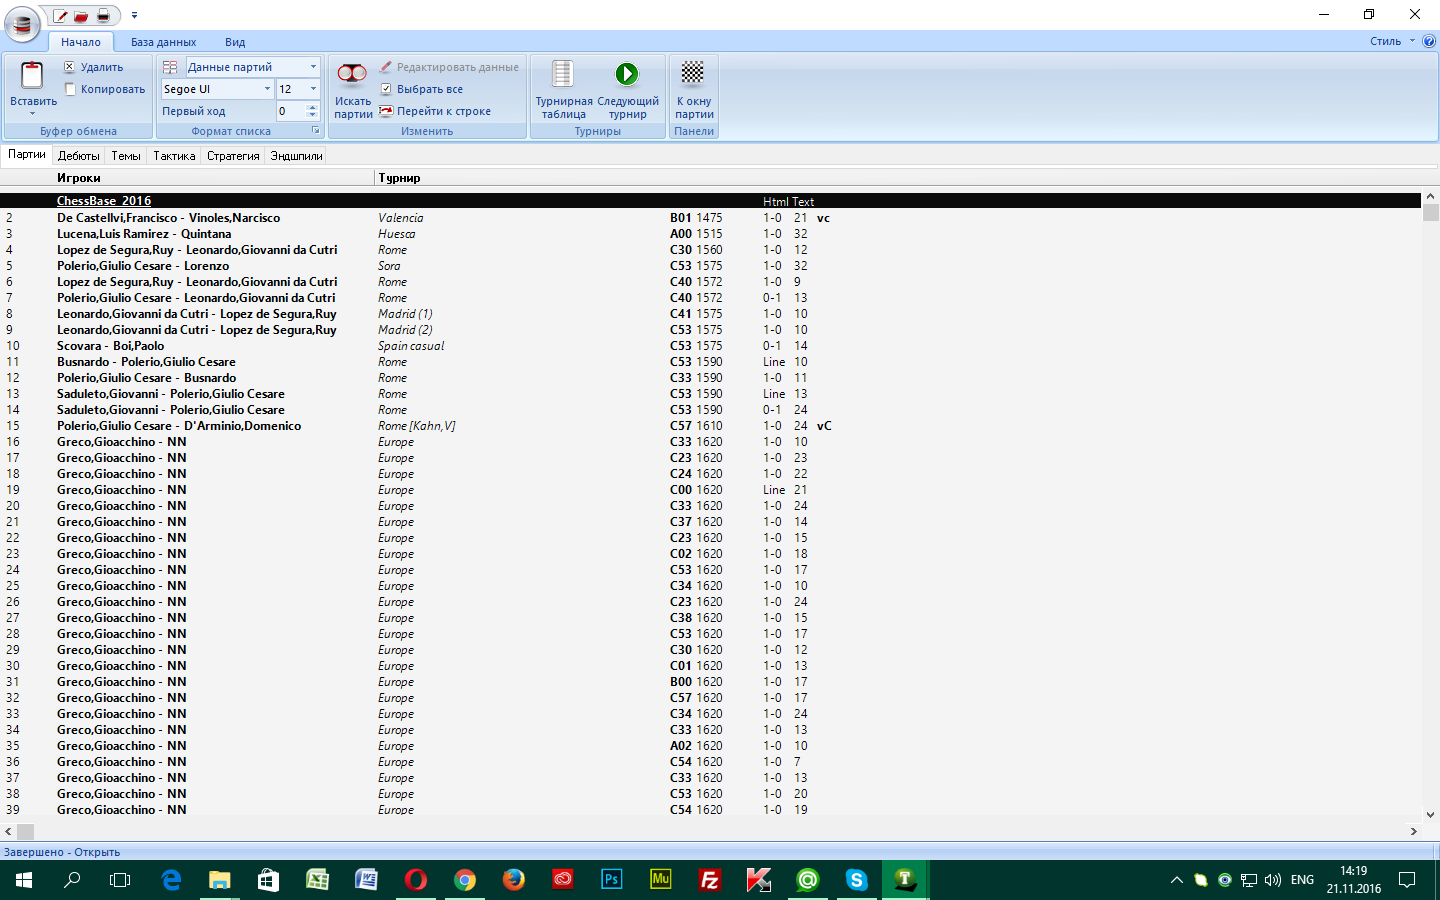Image resolution: width=1440 pixels, height=900 pixels.
Task: Click the К окну партии chessboard icon
Action: [693, 76]
